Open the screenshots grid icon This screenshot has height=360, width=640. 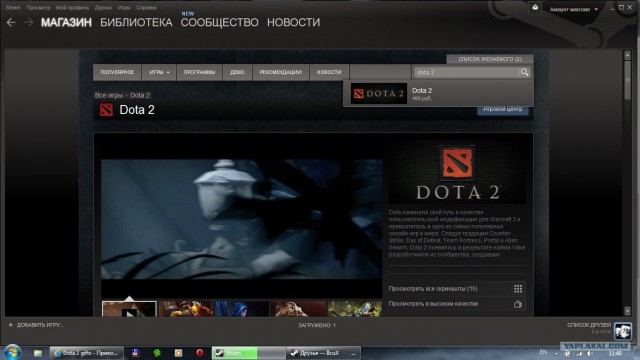[x=518, y=289]
